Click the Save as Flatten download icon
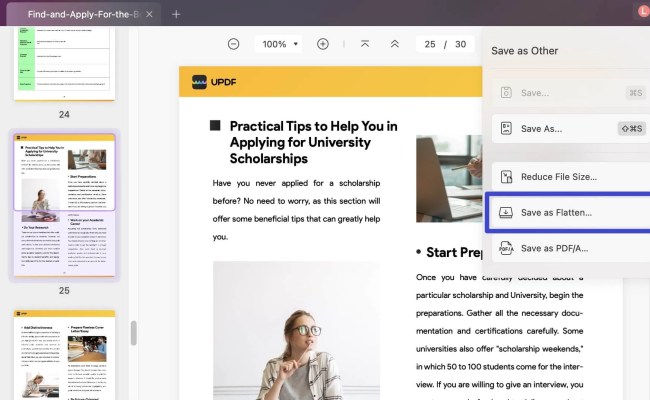 click(x=506, y=213)
